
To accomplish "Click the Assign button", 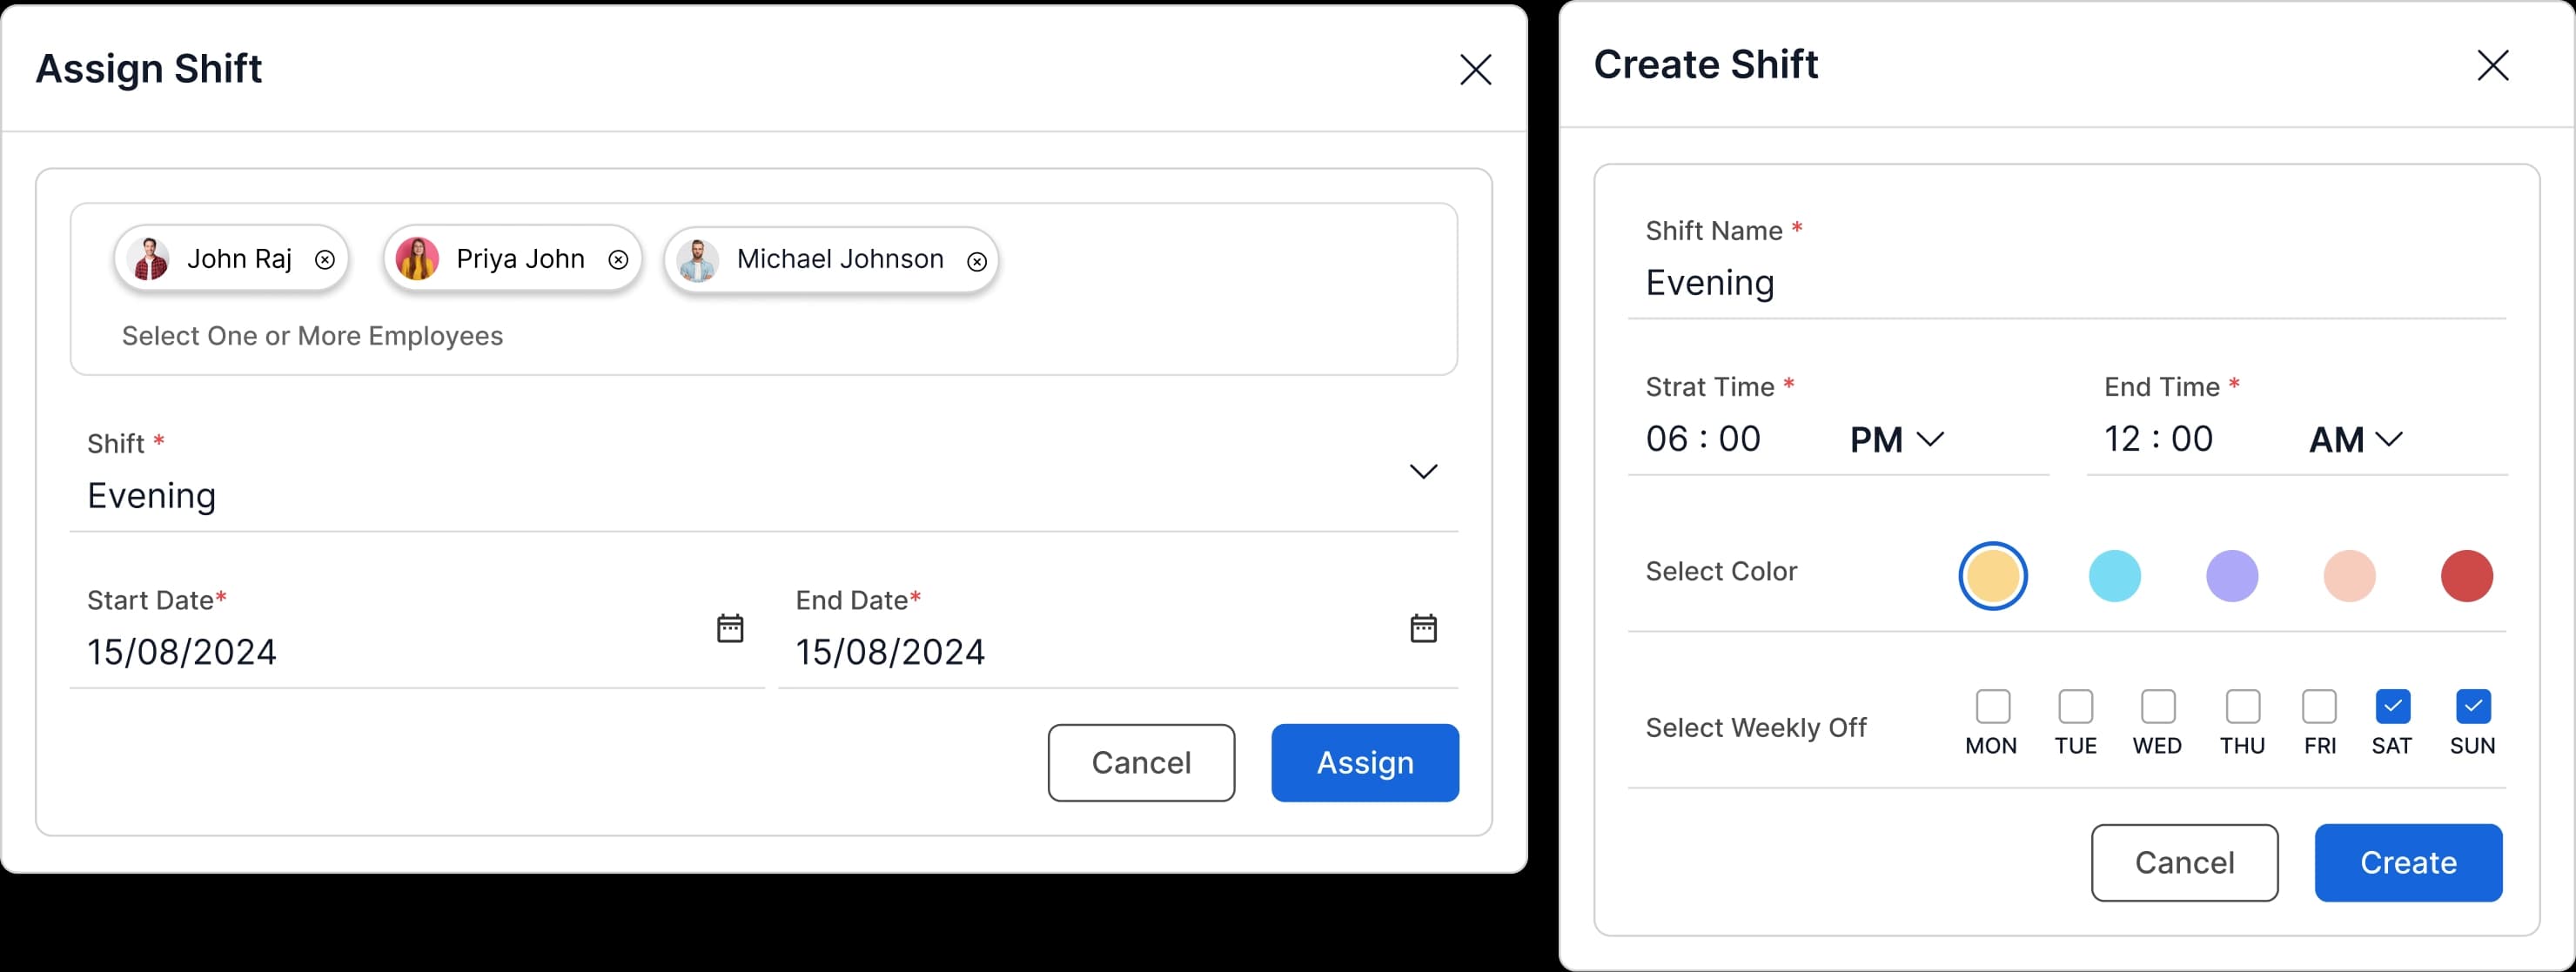I will [1364, 763].
